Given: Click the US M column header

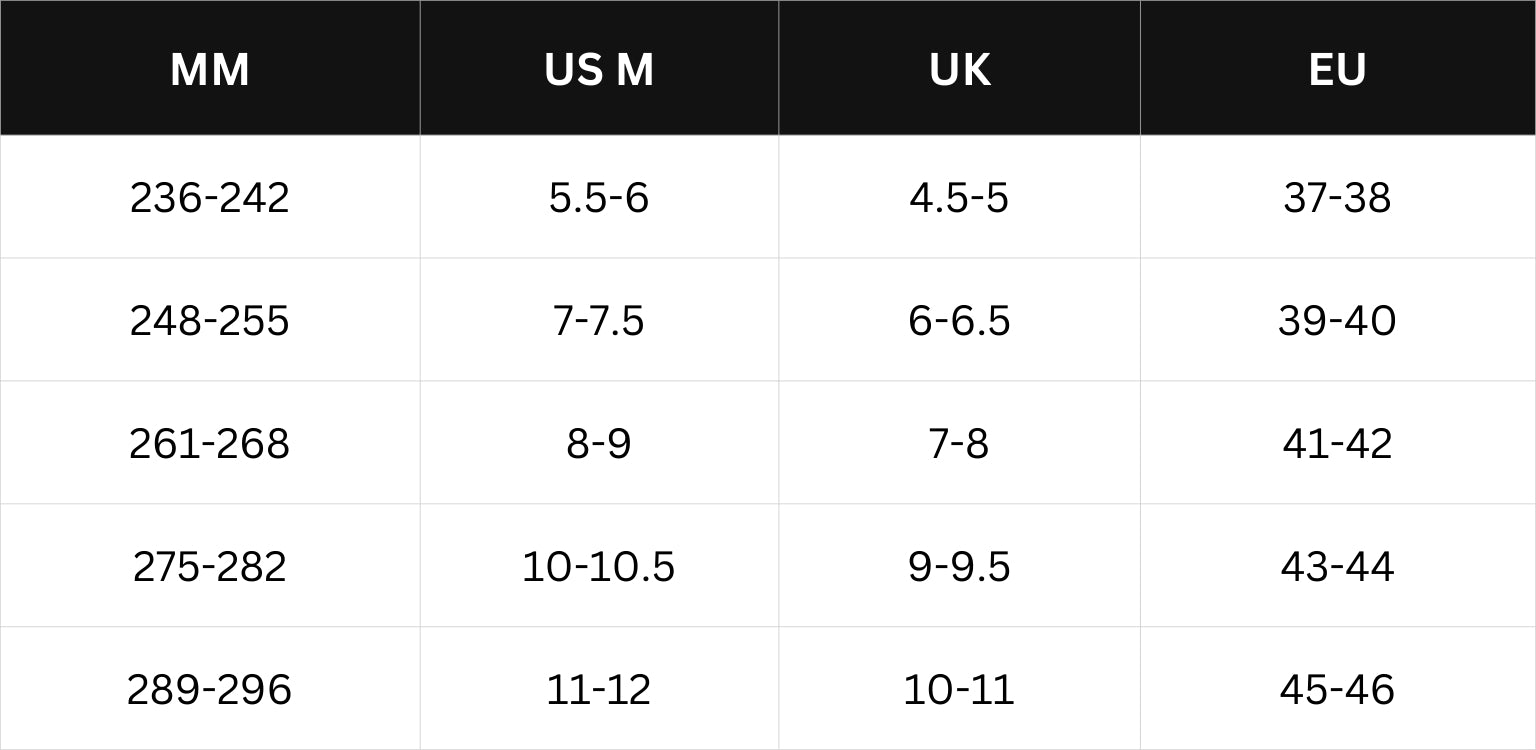Looking at the screenshot, I should click(x=599, y=68).
